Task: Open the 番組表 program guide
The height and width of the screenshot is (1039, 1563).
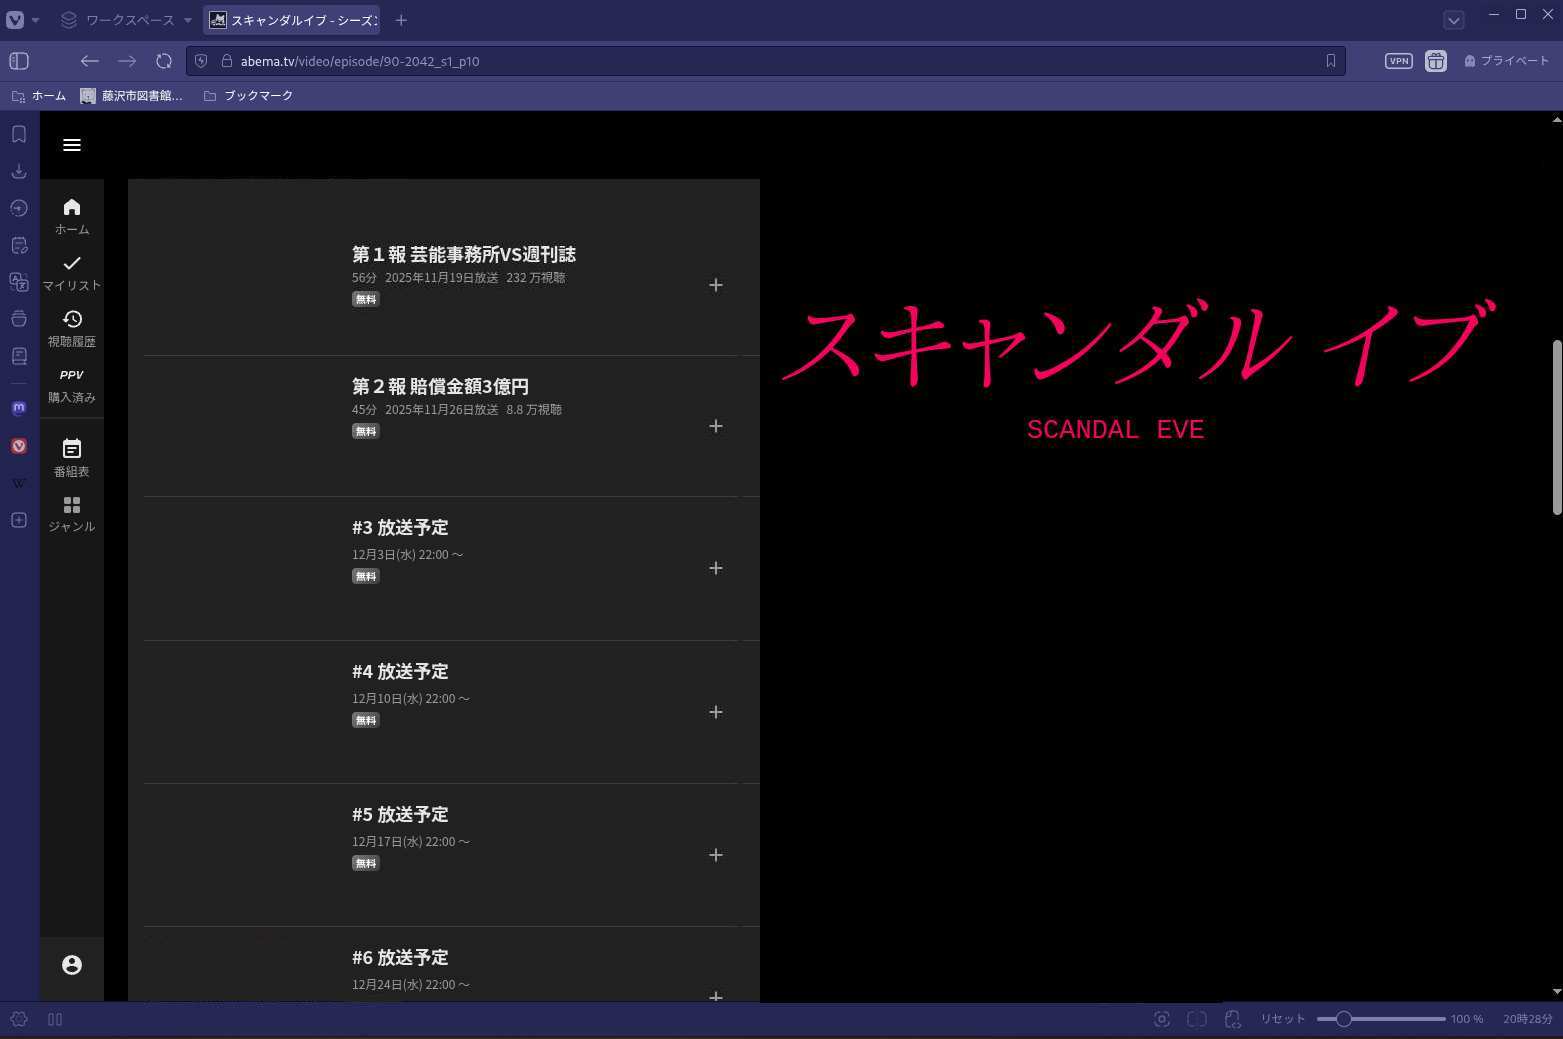Action: [x=72, y=457]
